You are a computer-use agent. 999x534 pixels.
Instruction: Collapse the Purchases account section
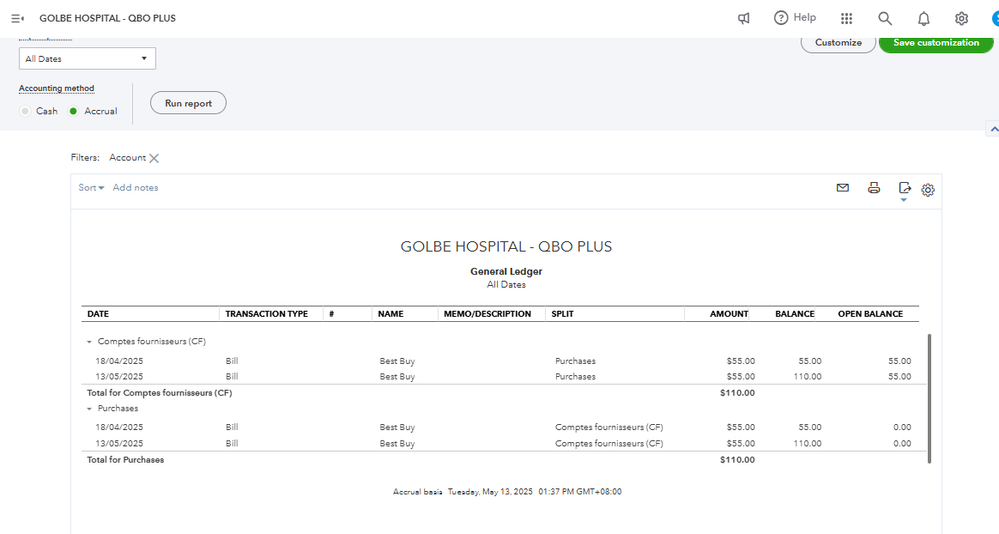click(89, 409)
